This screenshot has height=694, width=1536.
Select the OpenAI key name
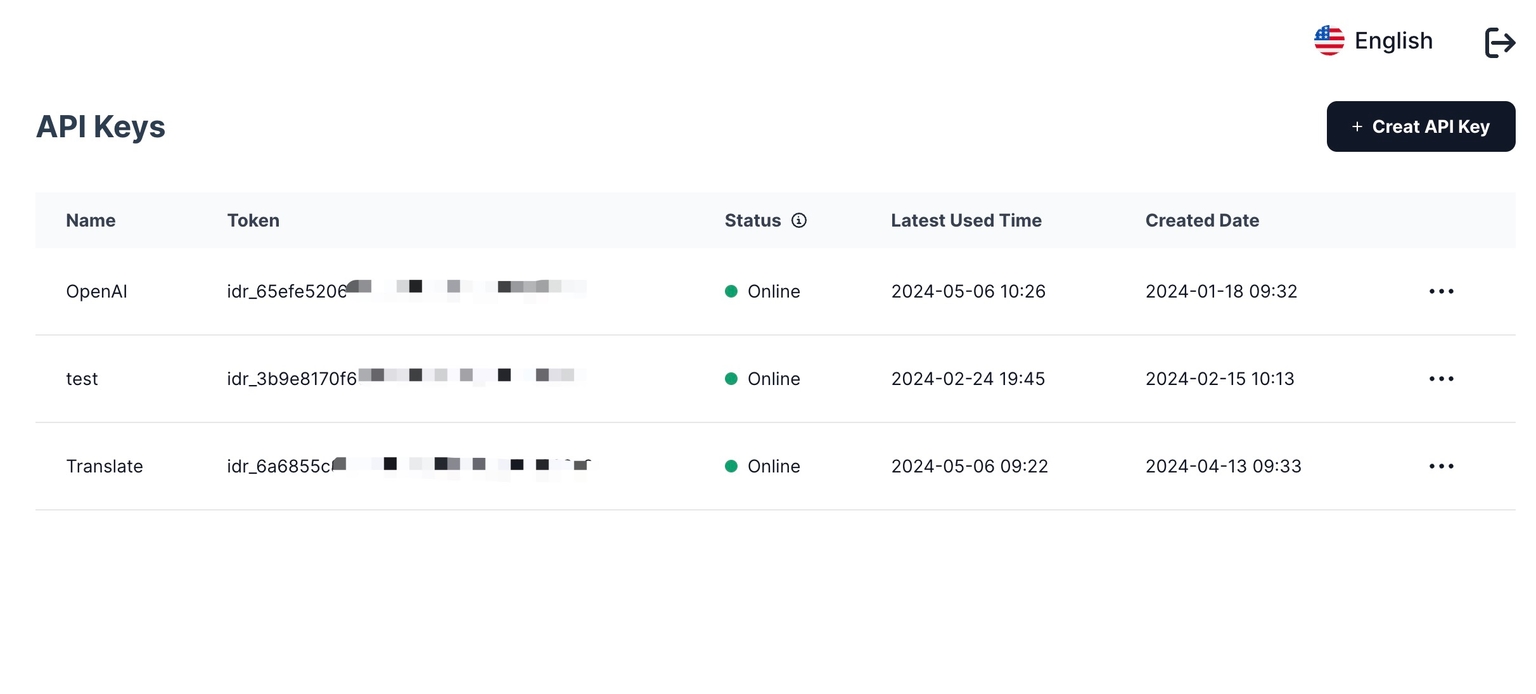96,292
